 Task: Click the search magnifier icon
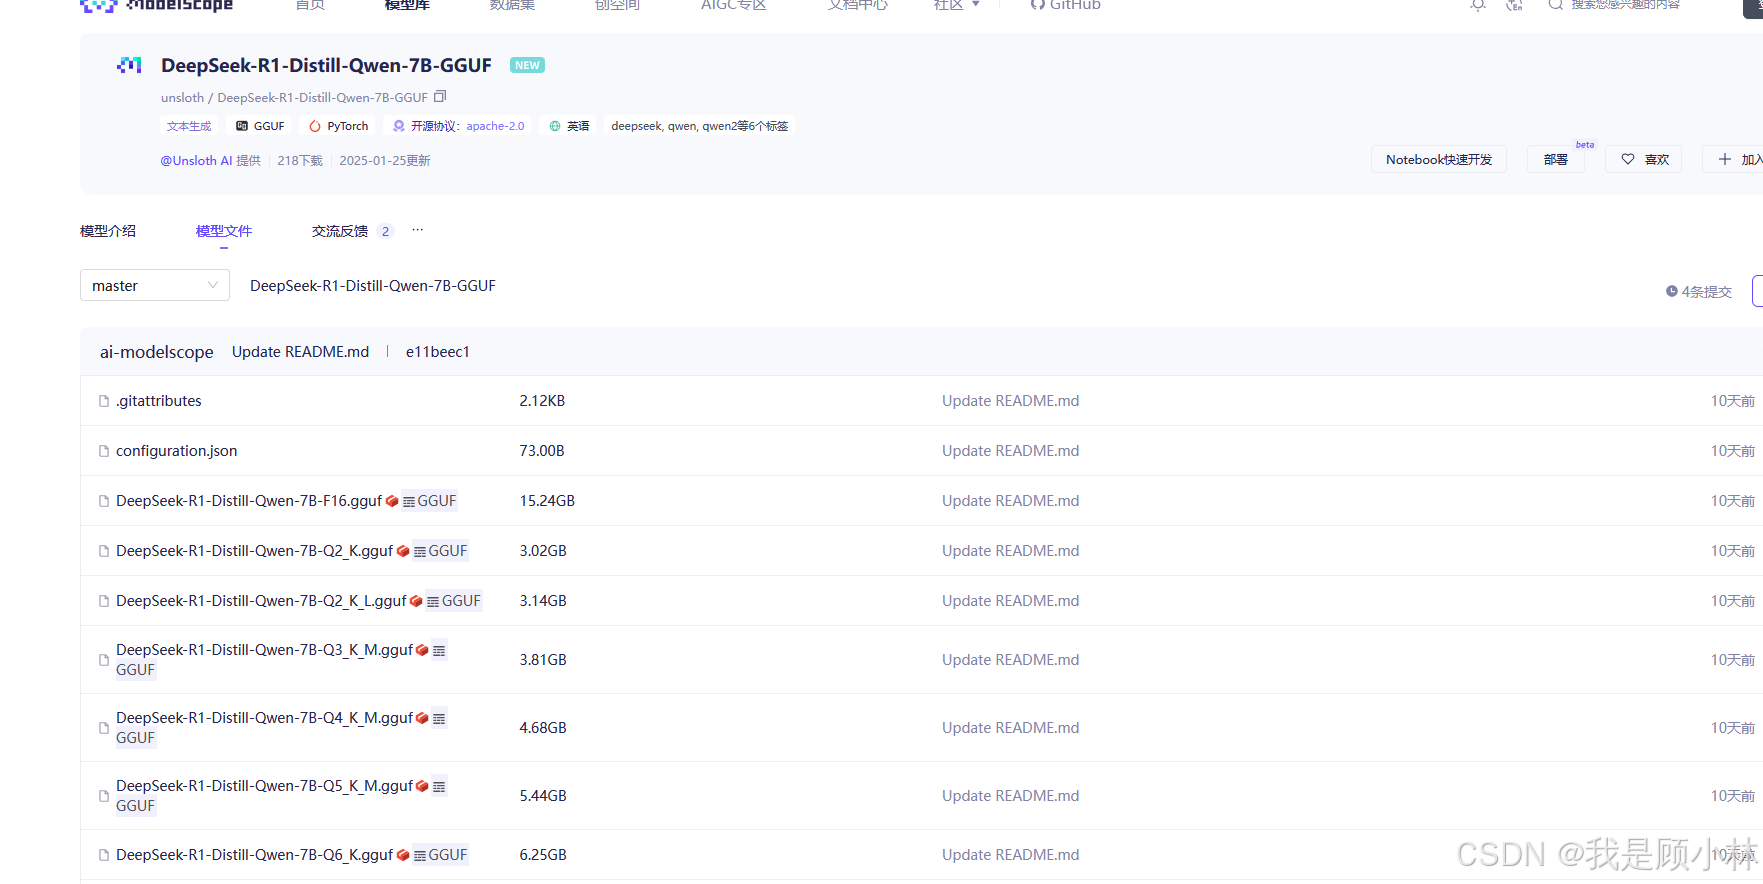click(x=1555, y=5)
